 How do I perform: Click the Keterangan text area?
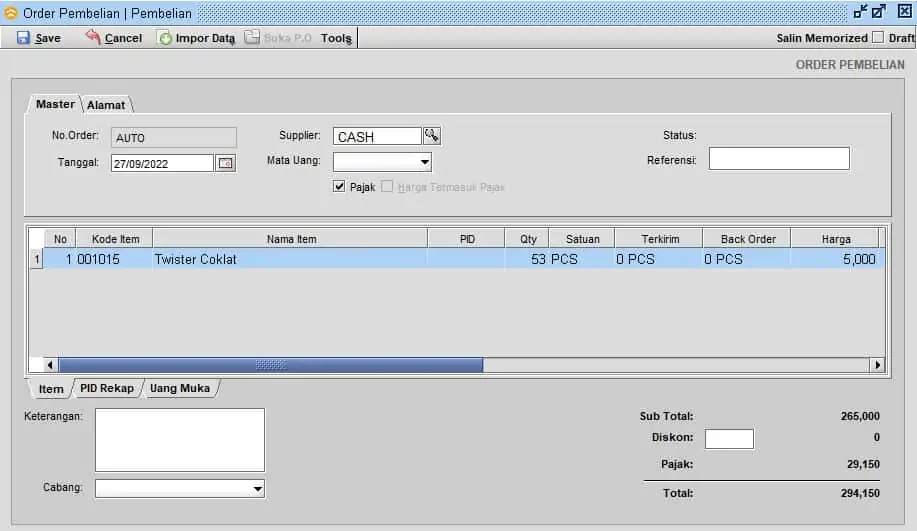(x=180, y=440)
